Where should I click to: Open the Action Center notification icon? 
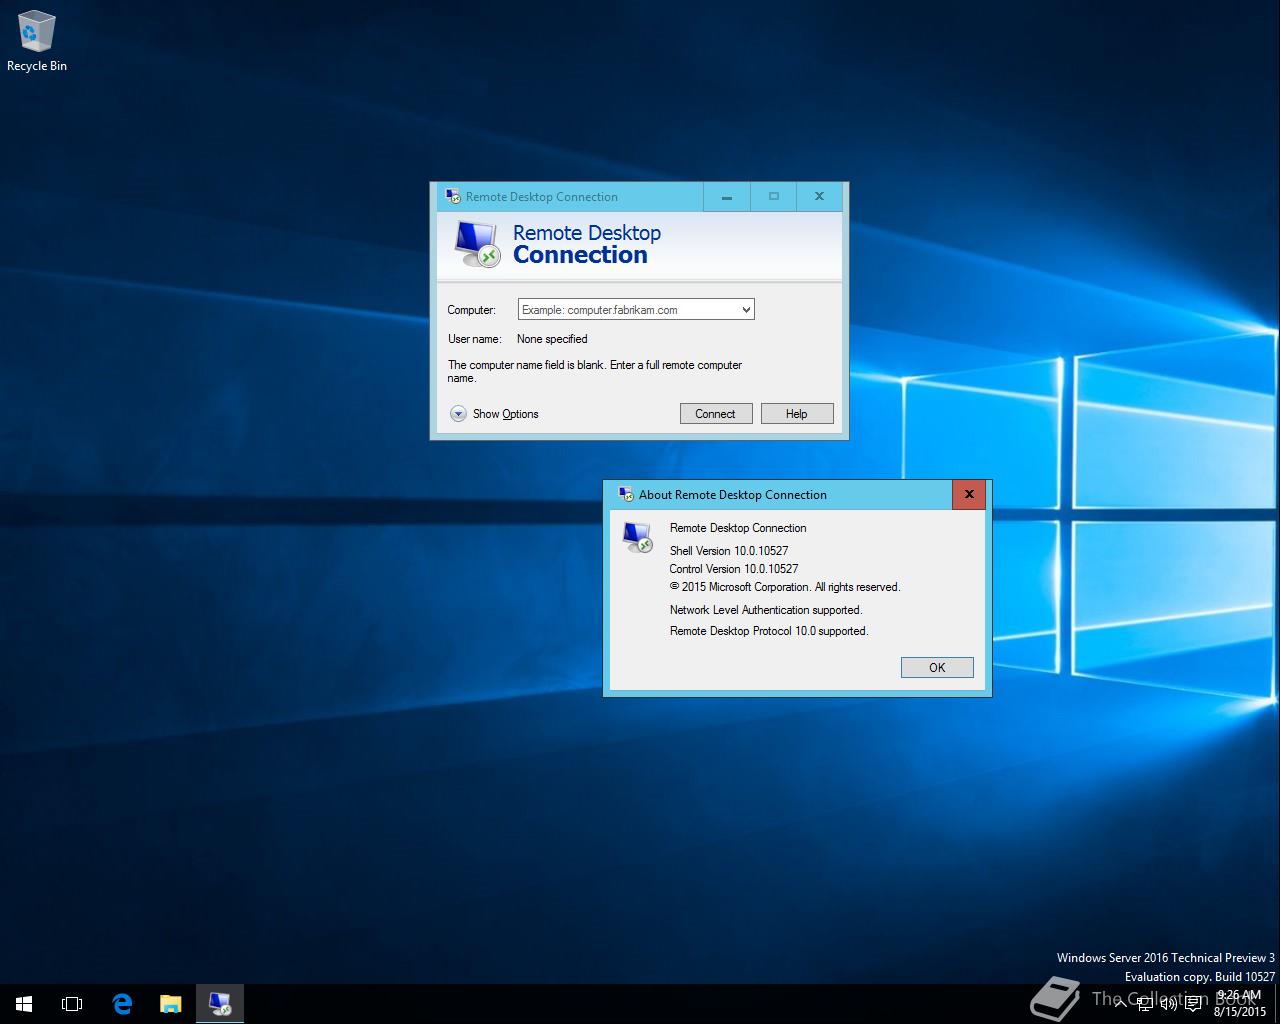point(1193,1004)
